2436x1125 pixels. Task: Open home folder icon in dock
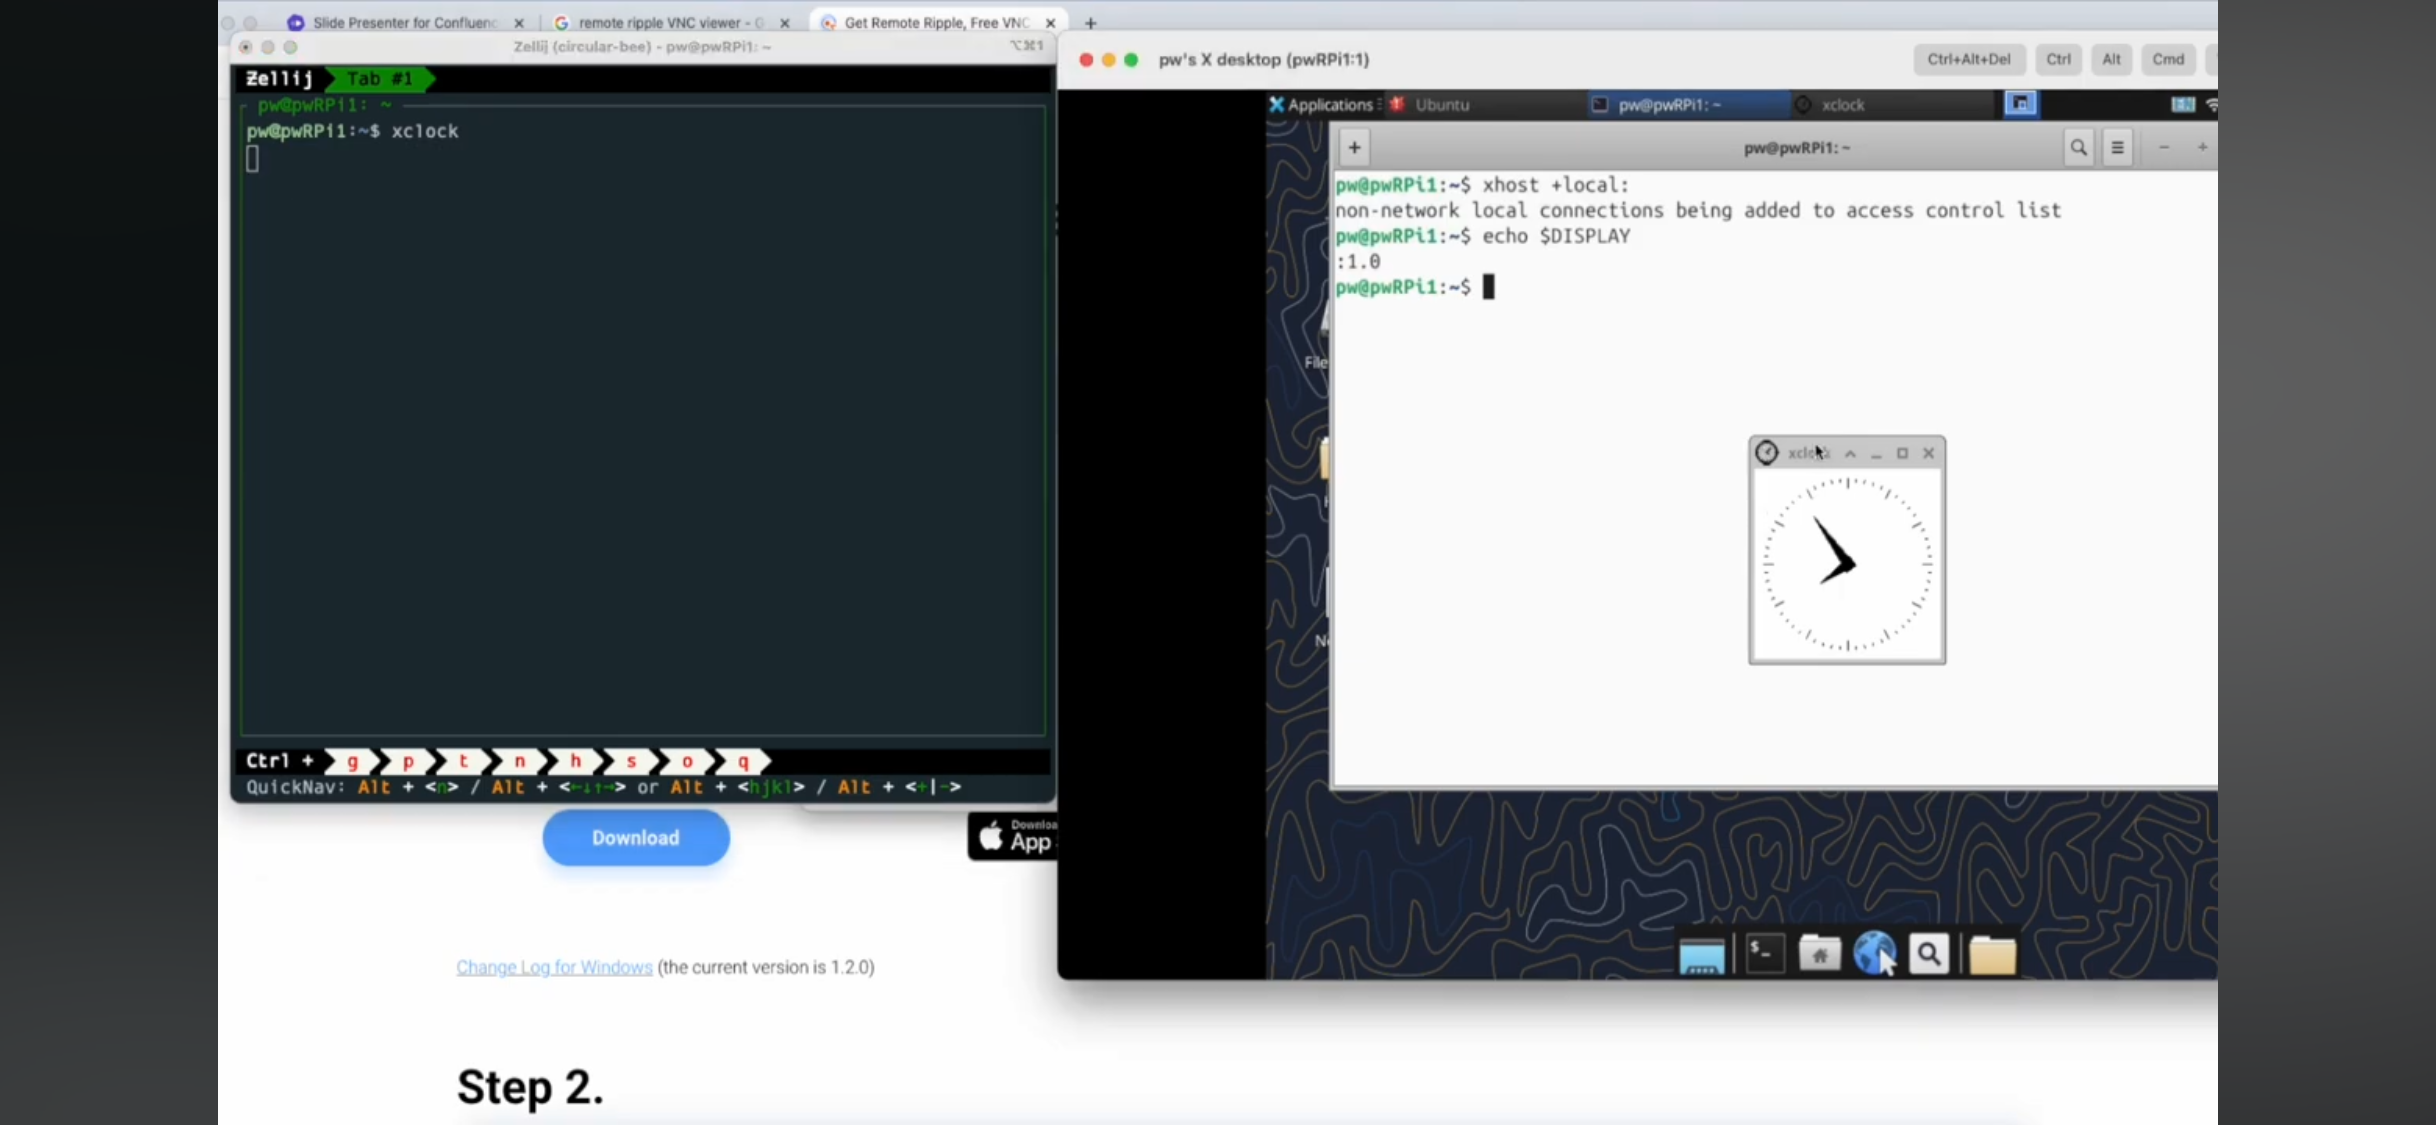[1819, 954]
